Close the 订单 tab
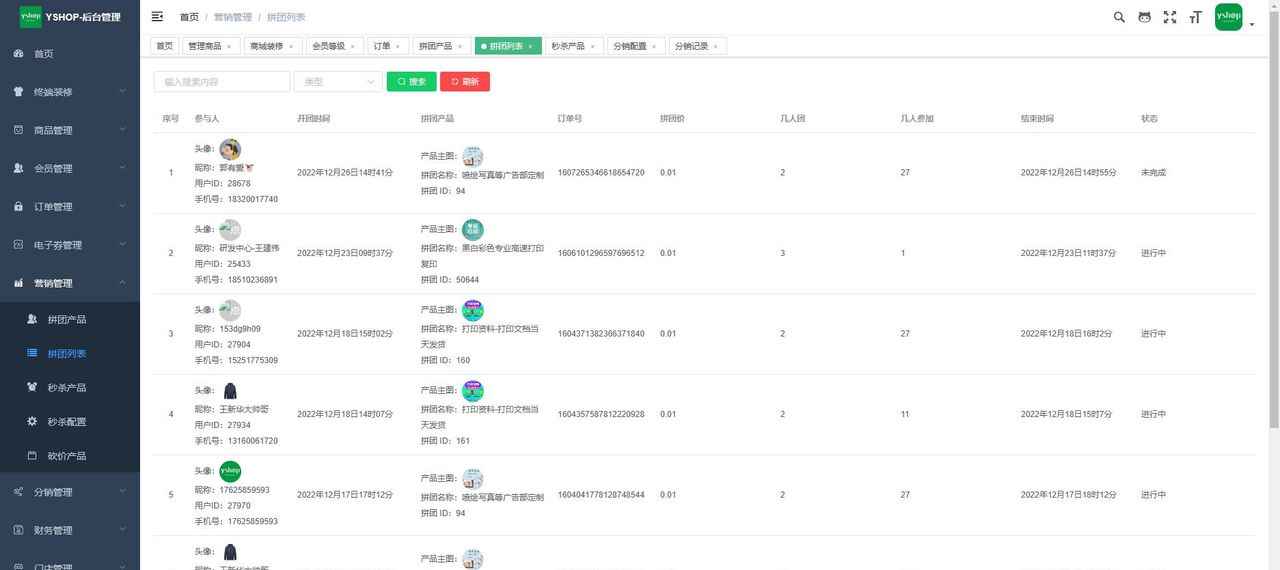 [x=398, y=46]
